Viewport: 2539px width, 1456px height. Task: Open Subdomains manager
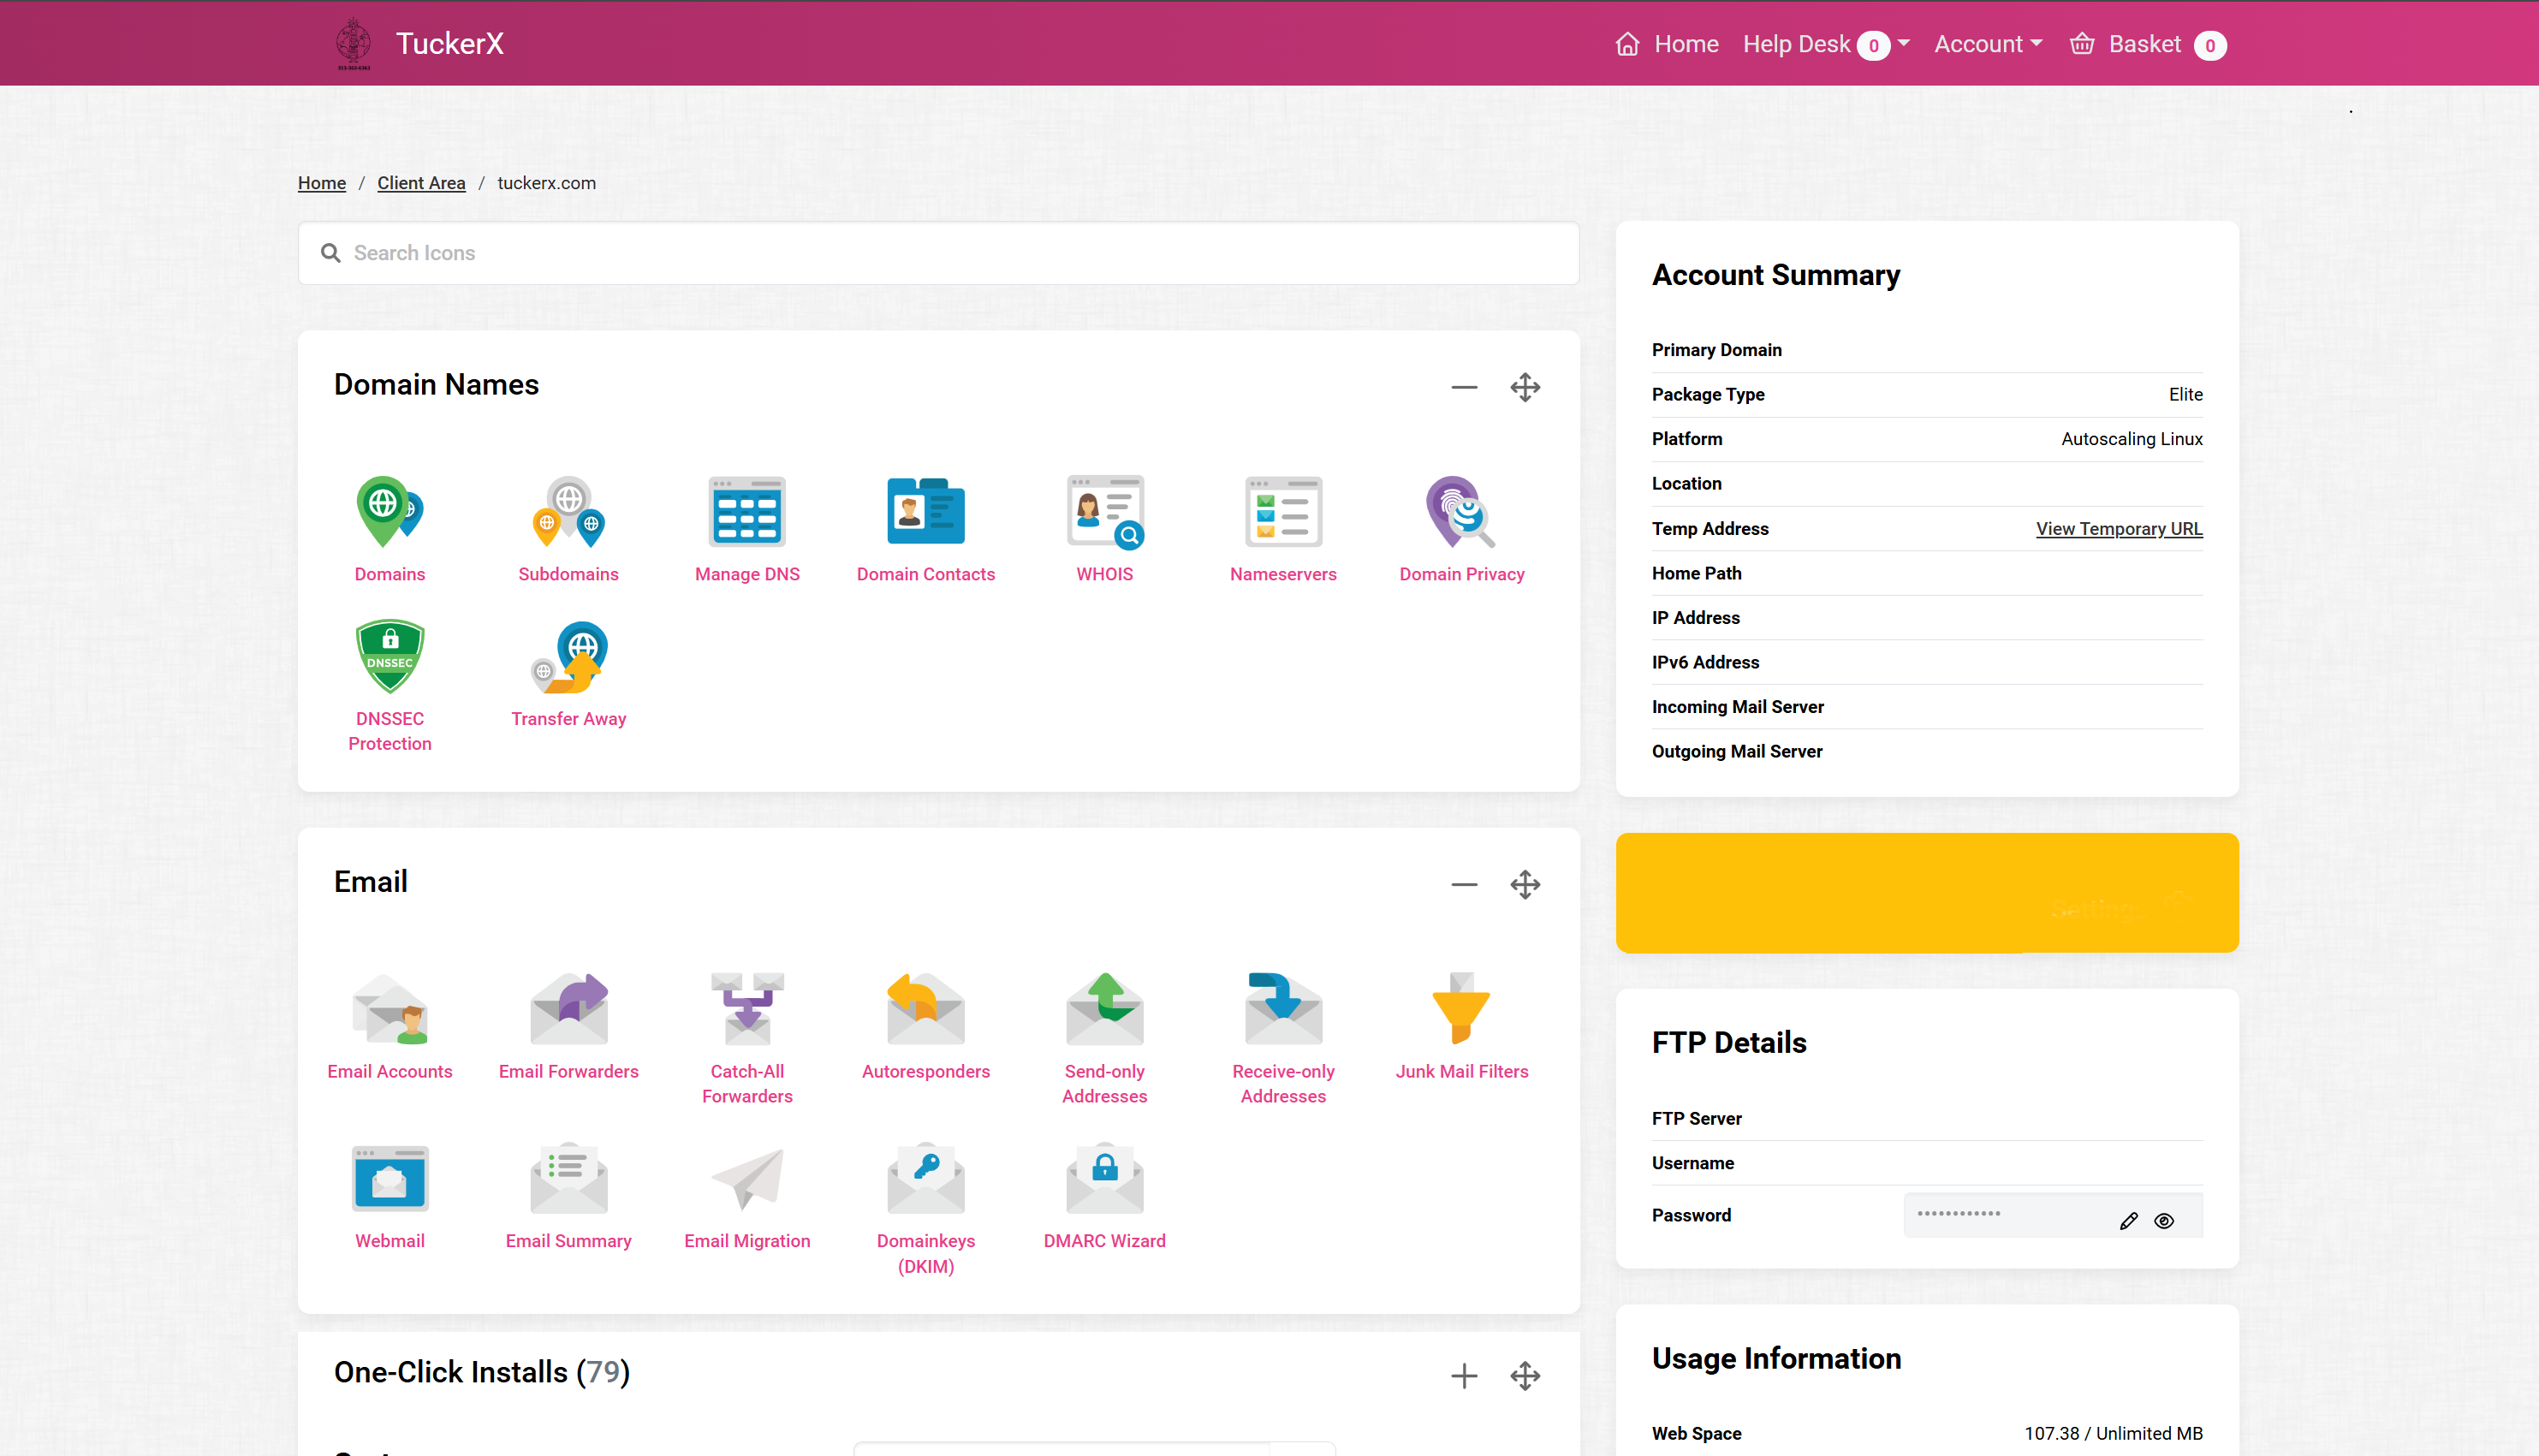pyautogui.click(x=568, y=529)
